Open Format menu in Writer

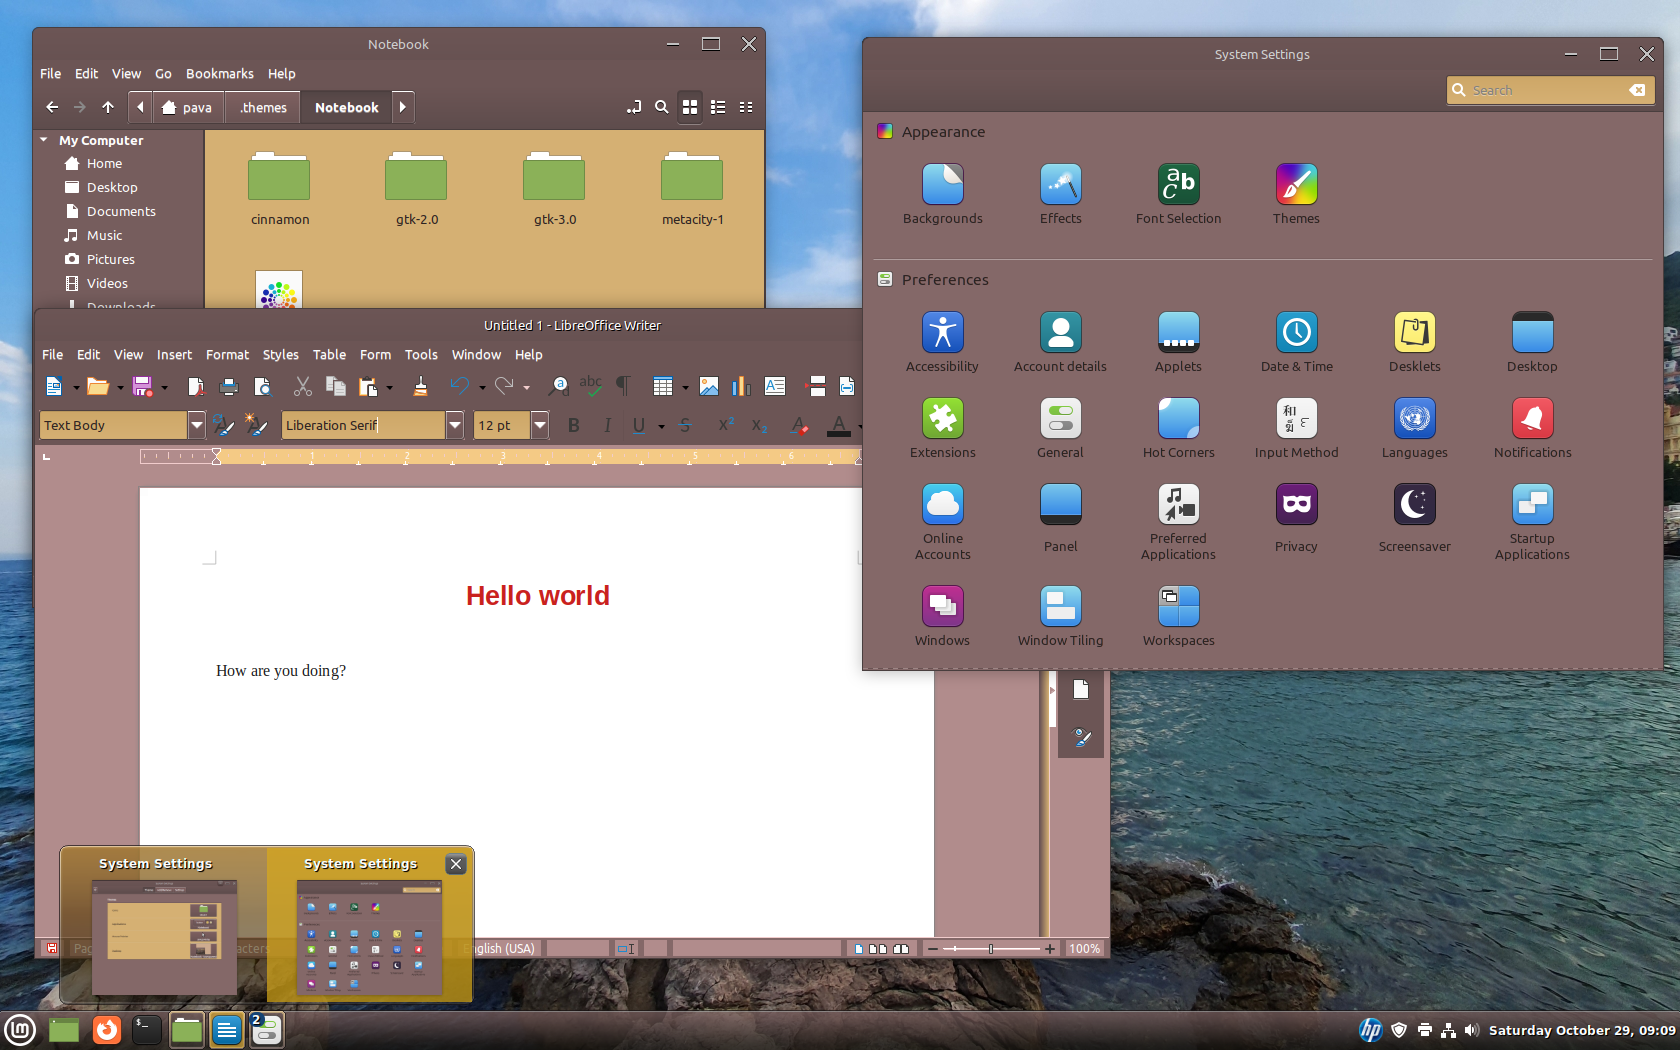pyautogui.click(x=227, y=355)
